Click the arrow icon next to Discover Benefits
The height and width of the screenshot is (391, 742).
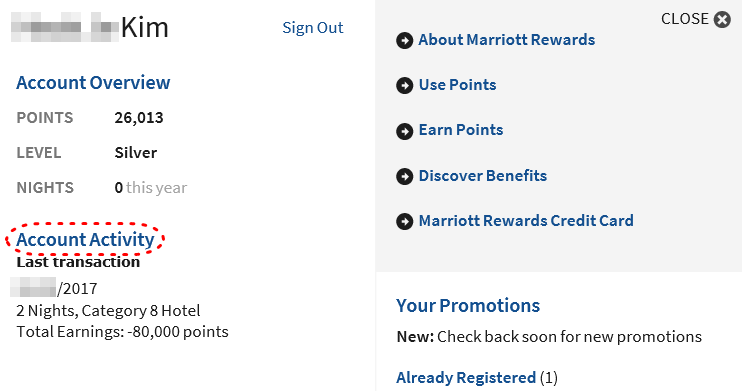[405, 177]
